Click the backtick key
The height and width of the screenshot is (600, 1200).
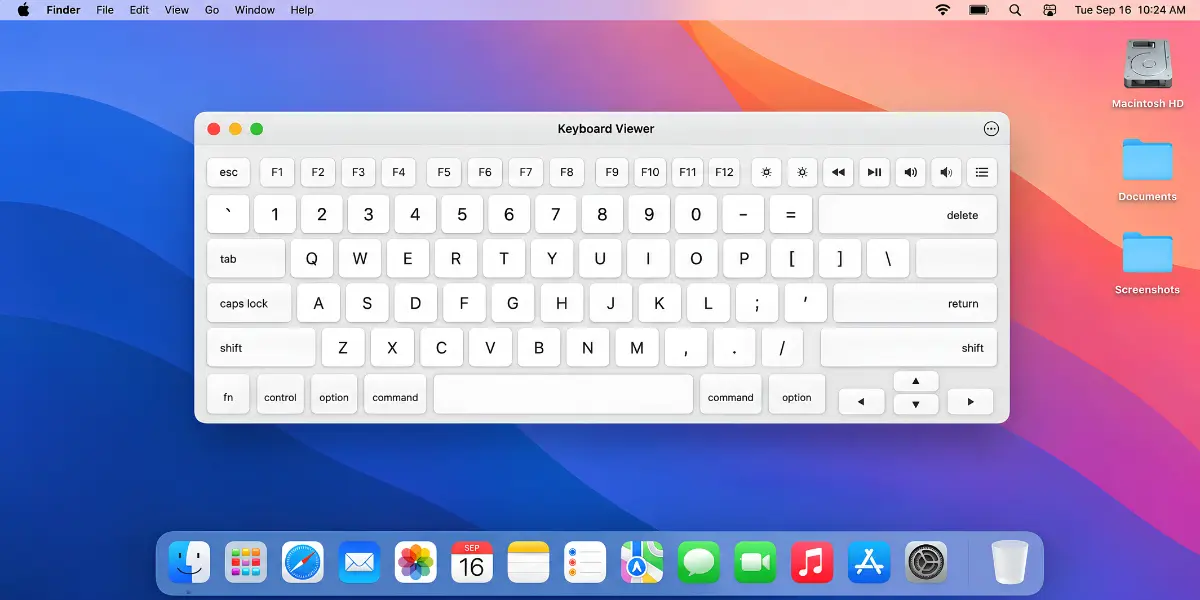(x=228, y=214)
